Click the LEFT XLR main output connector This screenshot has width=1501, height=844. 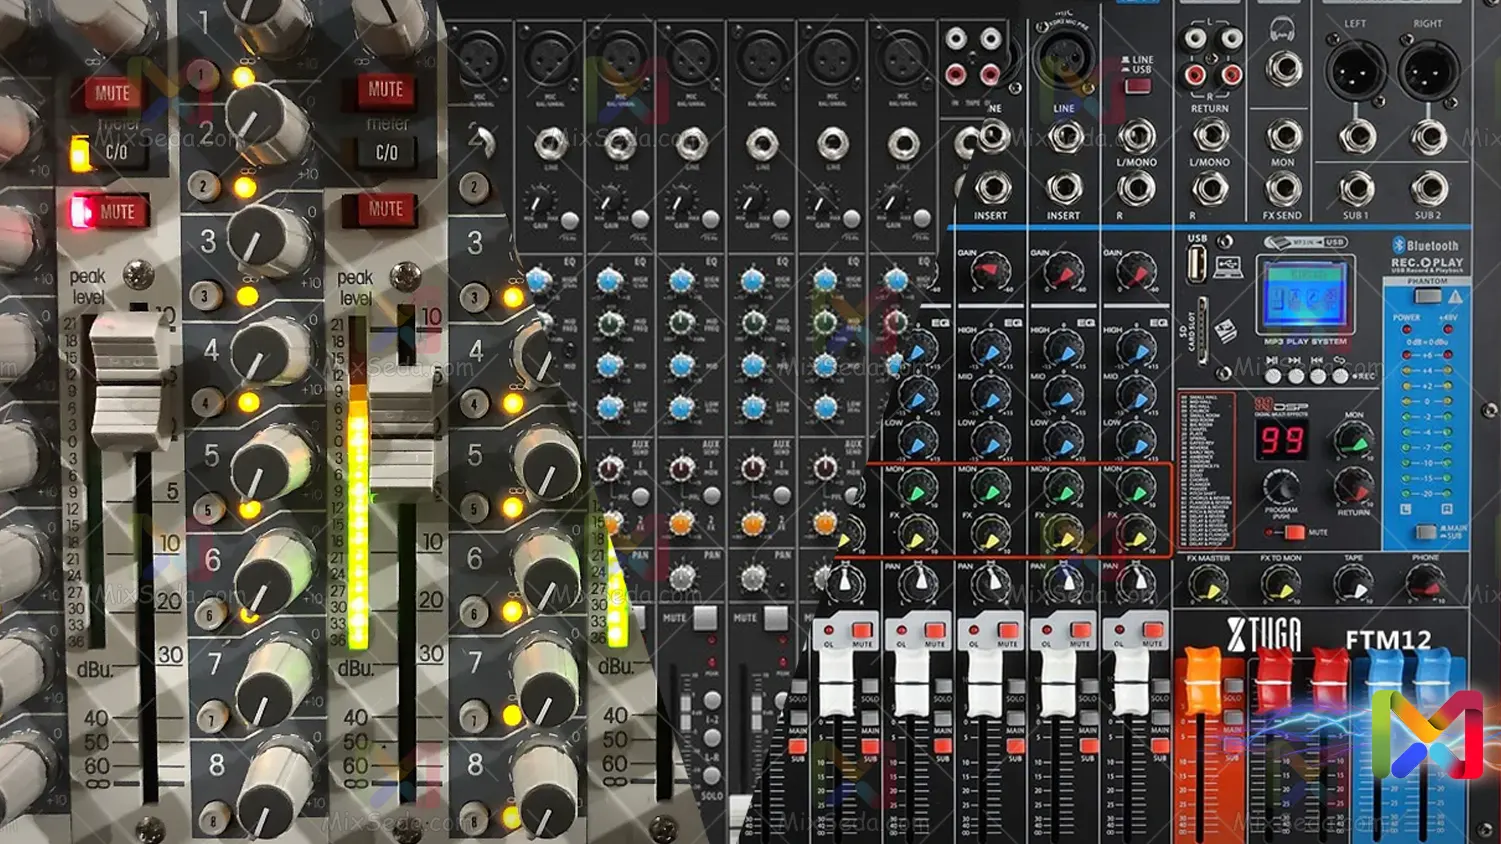[x=1354, y=72]
